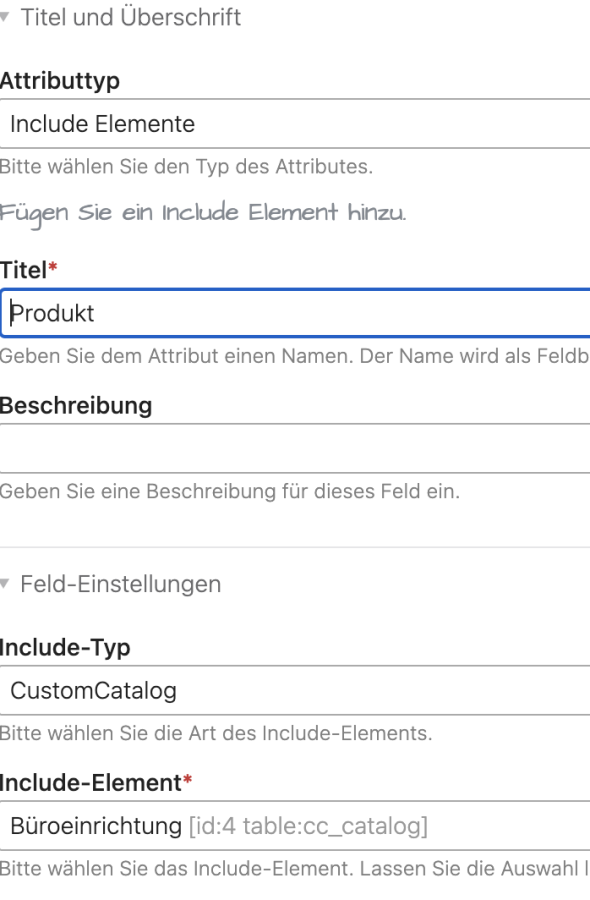
Task: Collapse the 'Titel und Überschrift' section
Action: pos(121,17)
